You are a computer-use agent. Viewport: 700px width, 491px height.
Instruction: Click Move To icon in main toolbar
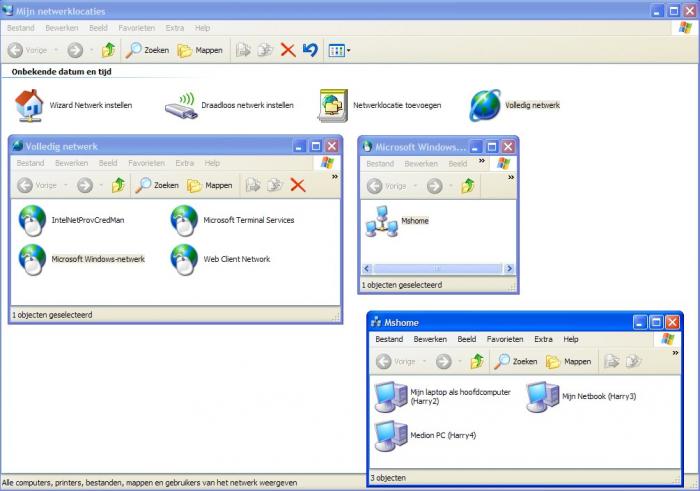[x=243, y=50]
